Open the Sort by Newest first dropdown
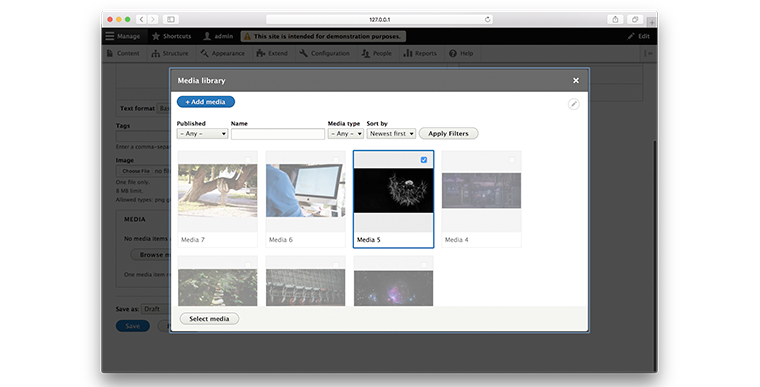Image resolution: width=760 pixels, height=387 pixels. click(x=391, y=134)
